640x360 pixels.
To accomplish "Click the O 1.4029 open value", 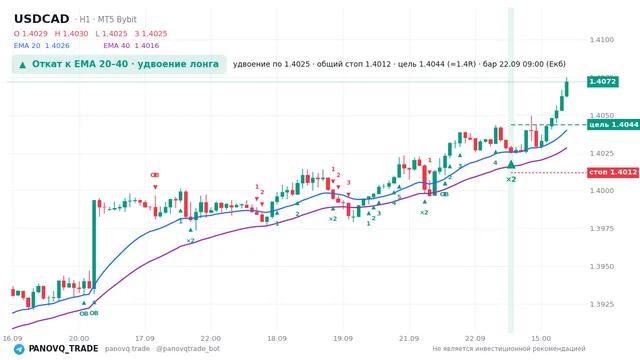I will click(x=31, y=33).
